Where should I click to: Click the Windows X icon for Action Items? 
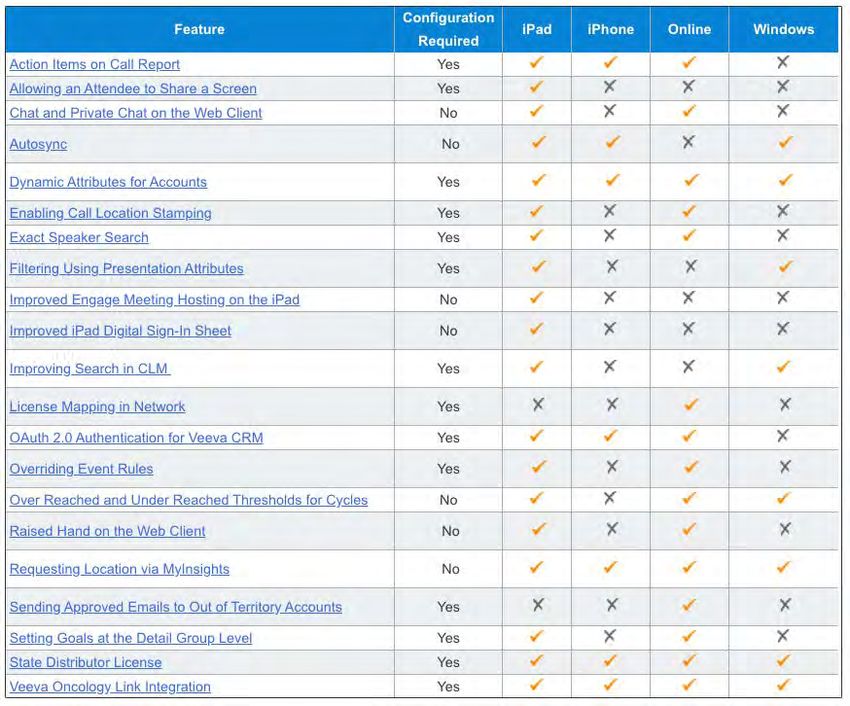(x=783, y=63)
